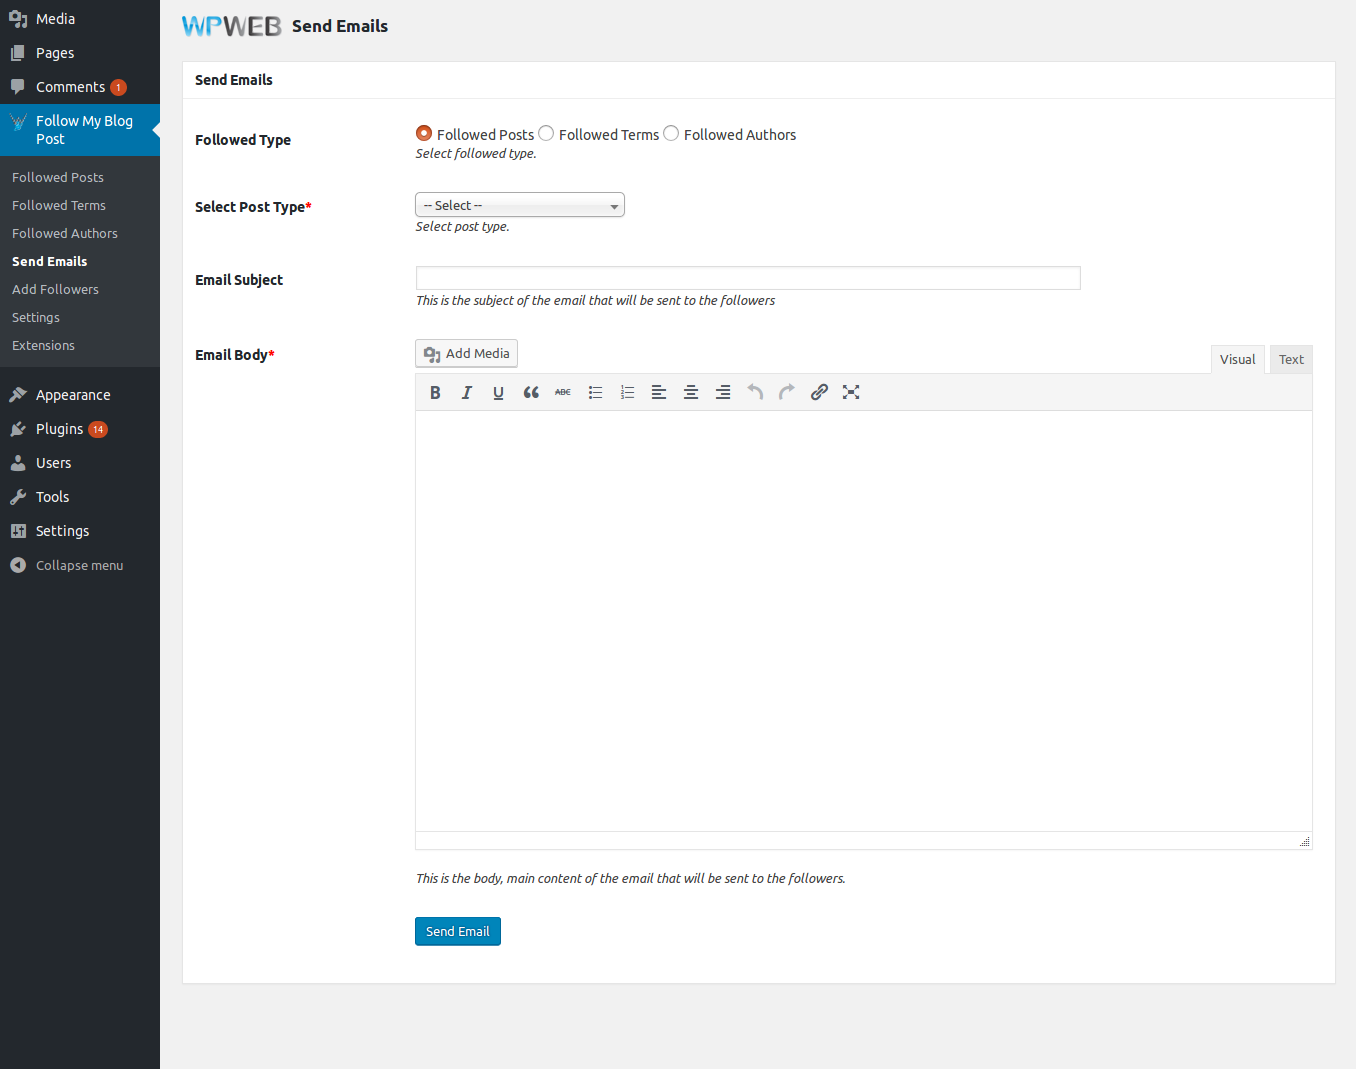Click the Email Subject input field
This screenshot has height=1069, width=1356.
[x=748, y=278]
